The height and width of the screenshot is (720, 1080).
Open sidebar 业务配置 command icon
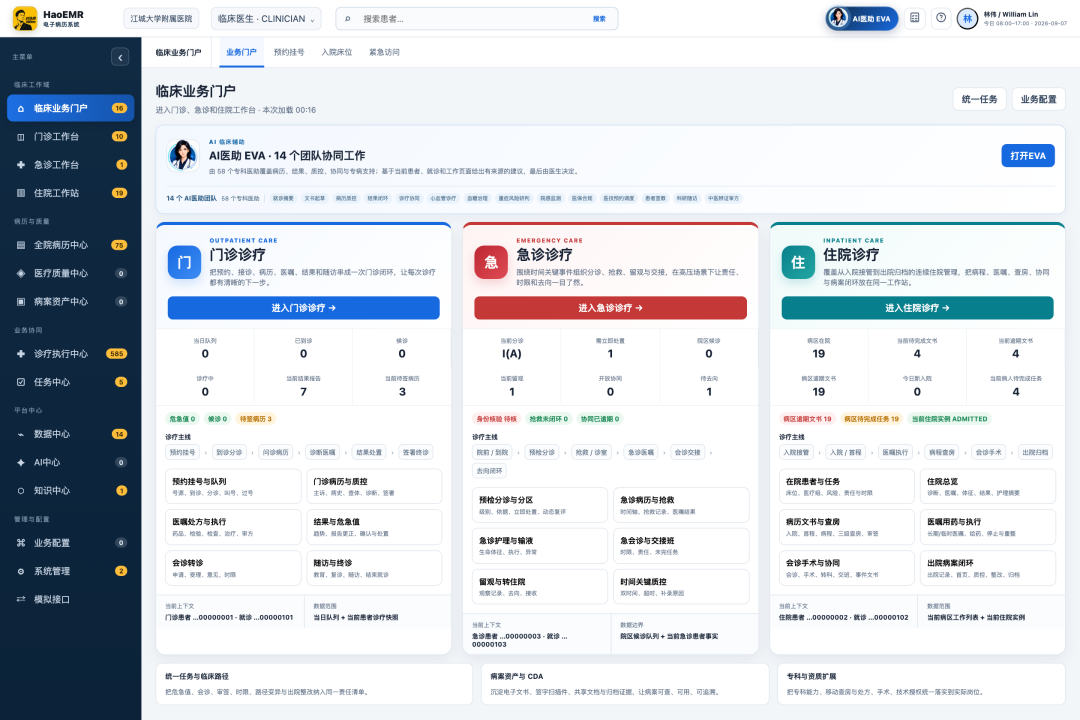[x=21, y=543]
